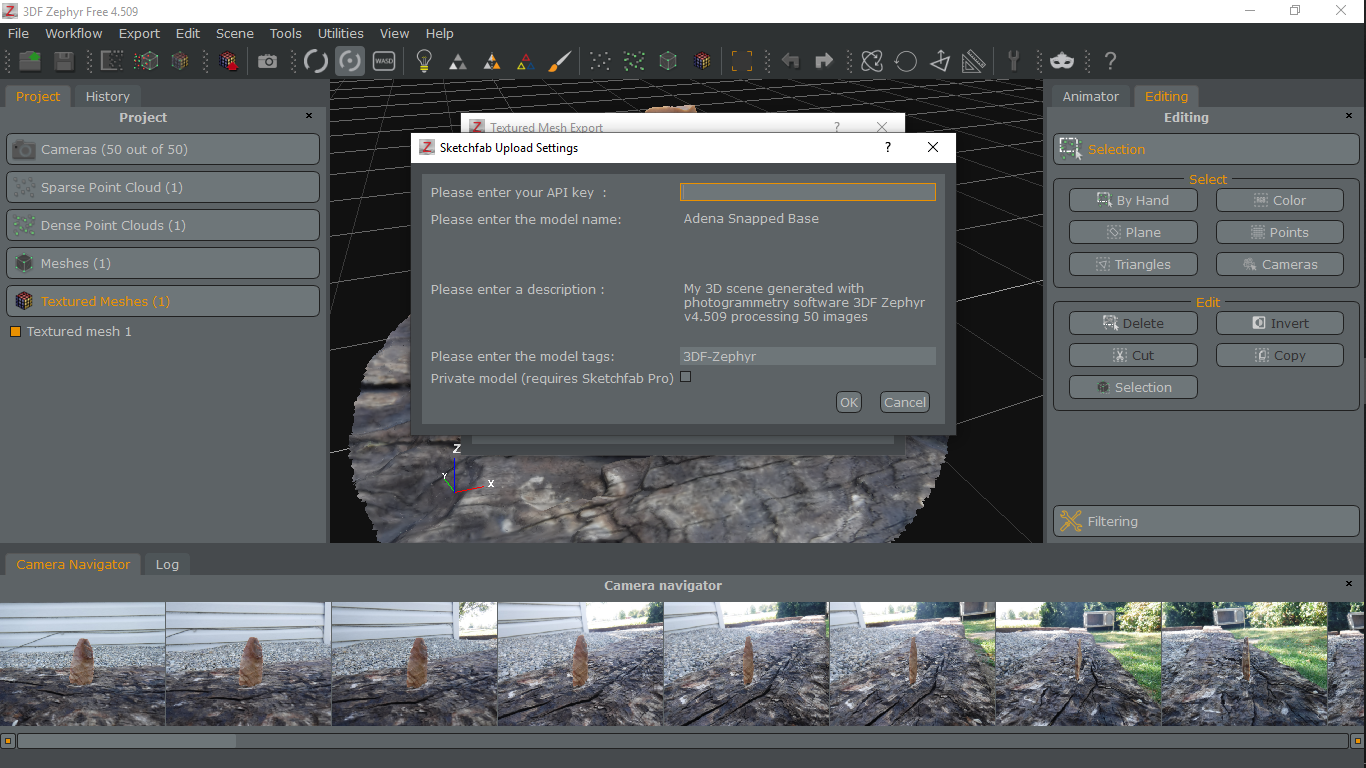Click the undo arrow icon
This screenshot has width=1366, height=768.
coord(790,61)
